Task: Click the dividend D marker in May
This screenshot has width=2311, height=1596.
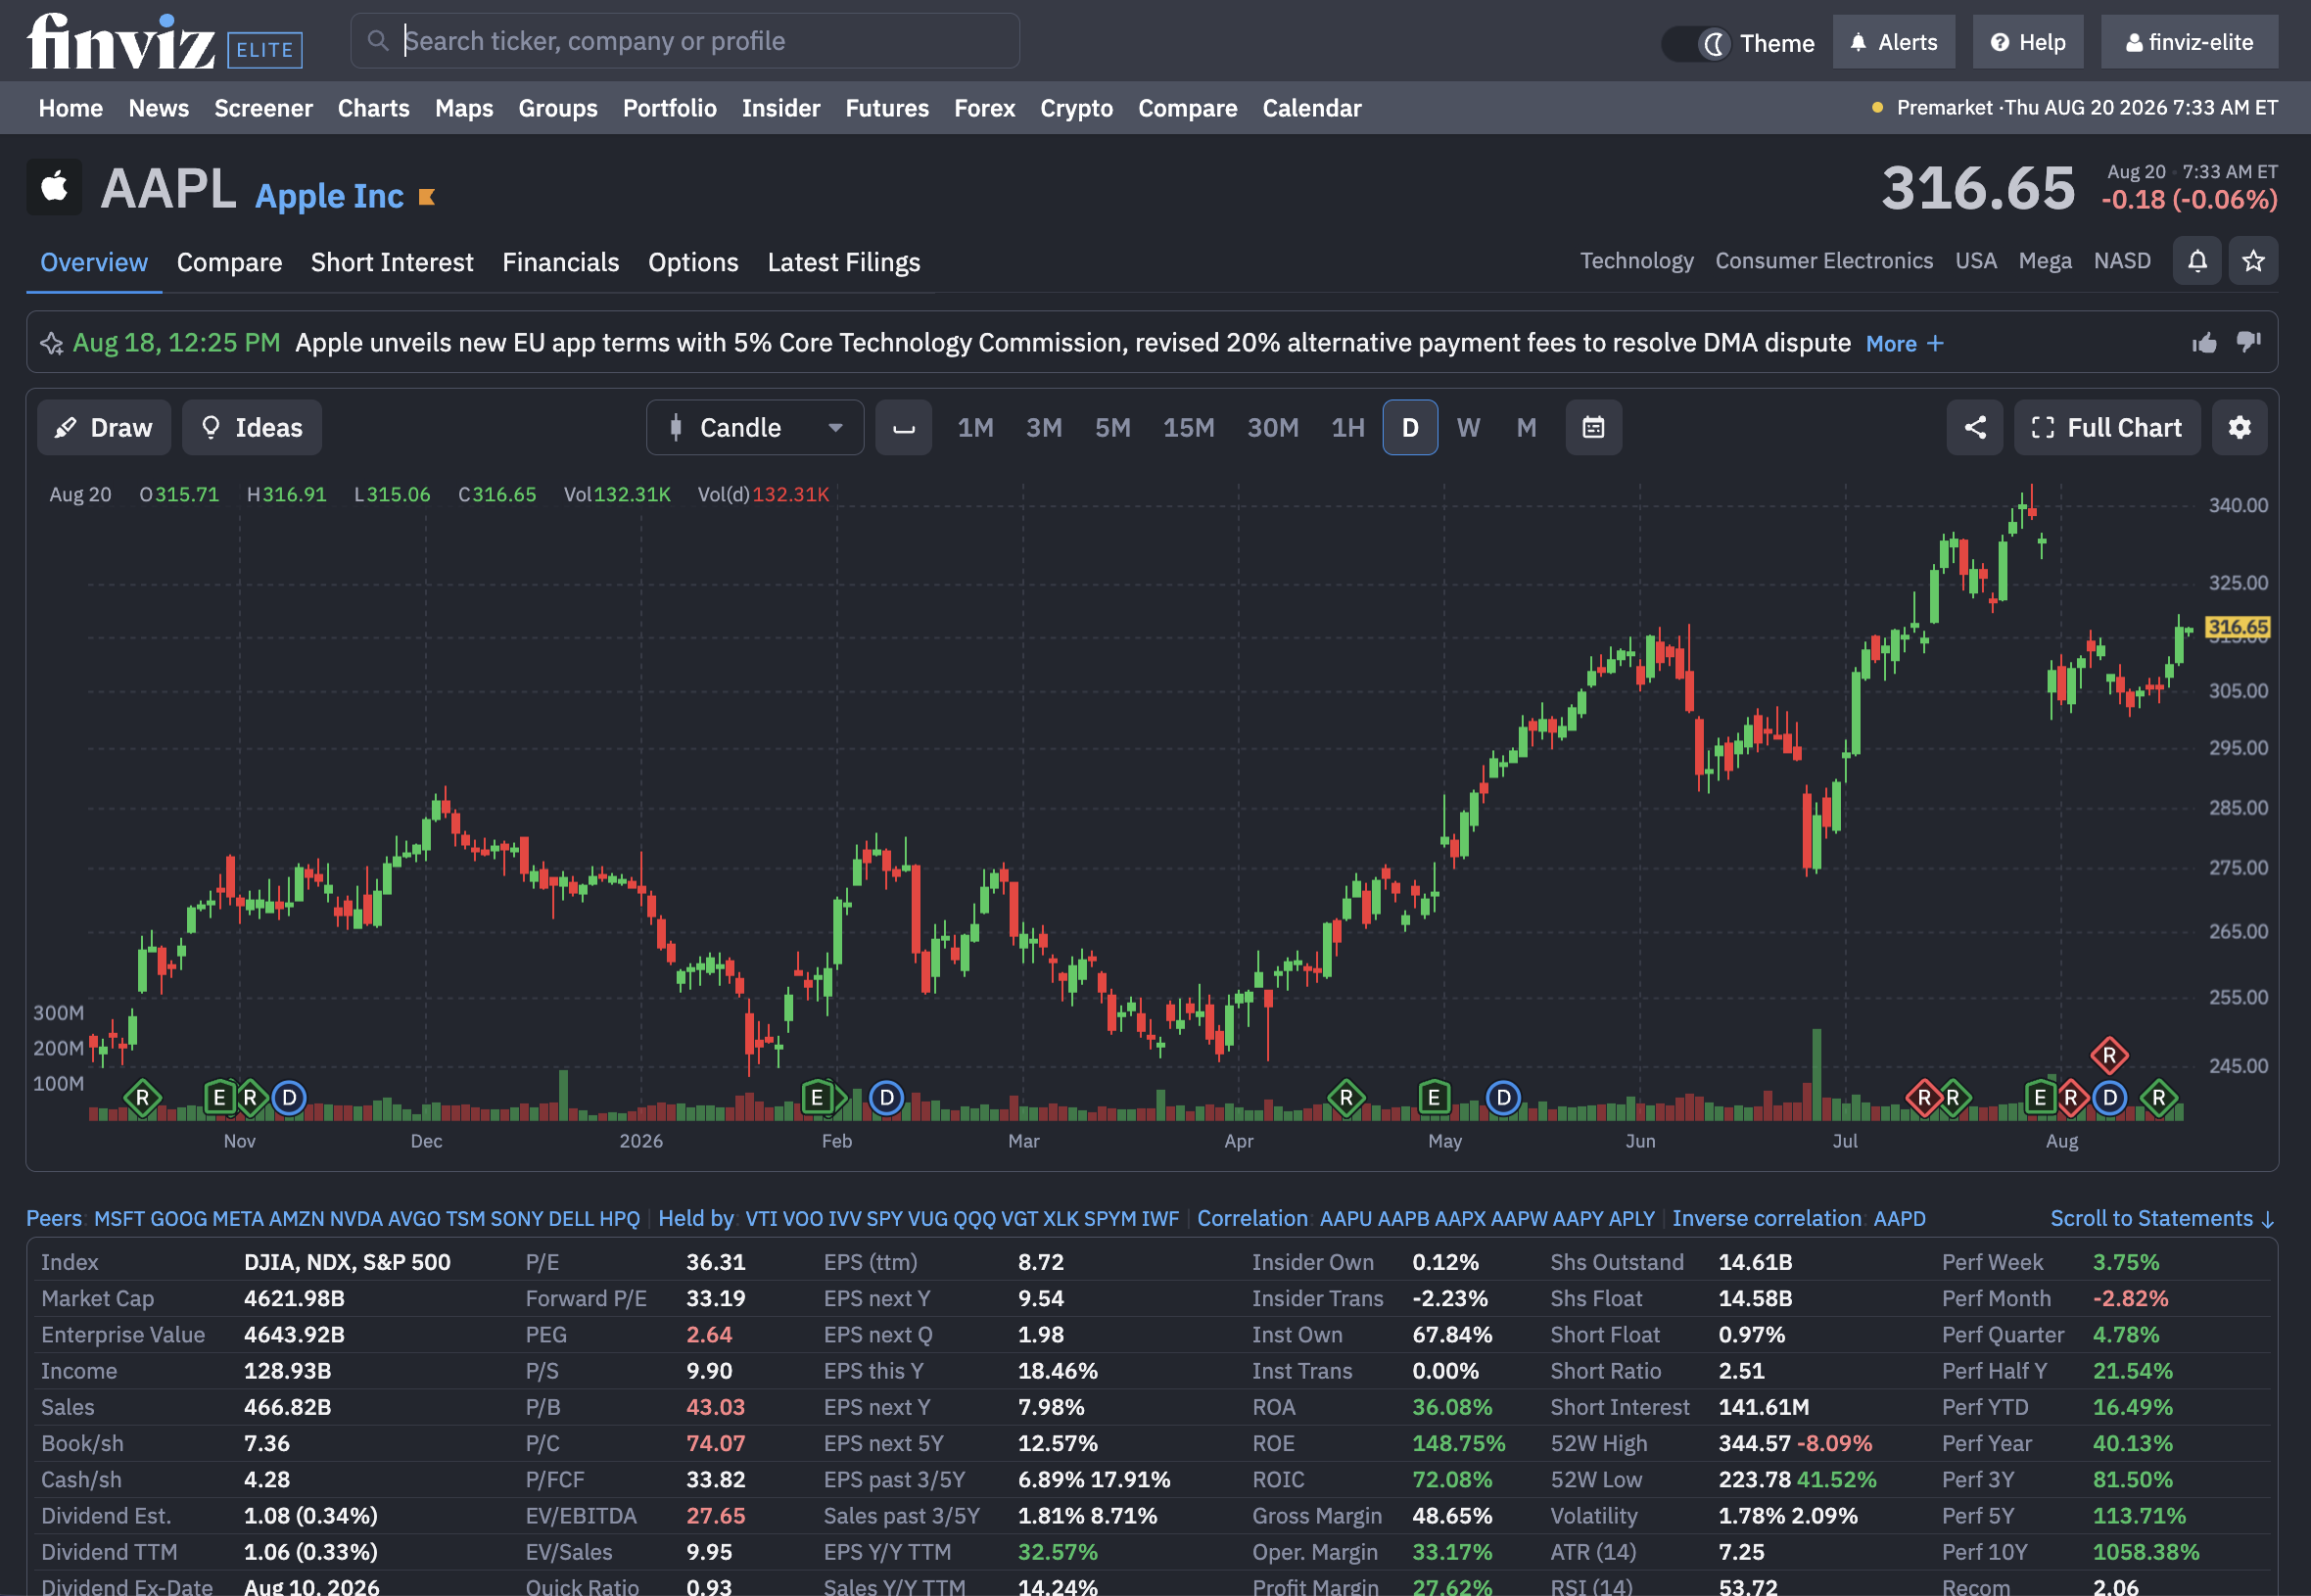Action: click(1503, 1098)
